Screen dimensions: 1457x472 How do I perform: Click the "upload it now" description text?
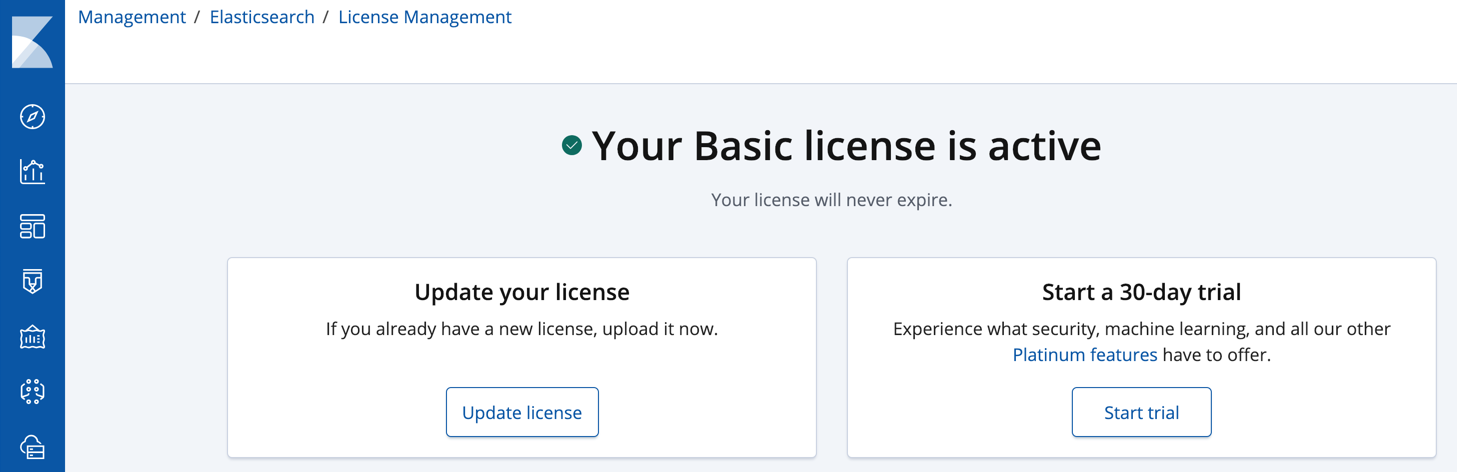click(522, 329)
